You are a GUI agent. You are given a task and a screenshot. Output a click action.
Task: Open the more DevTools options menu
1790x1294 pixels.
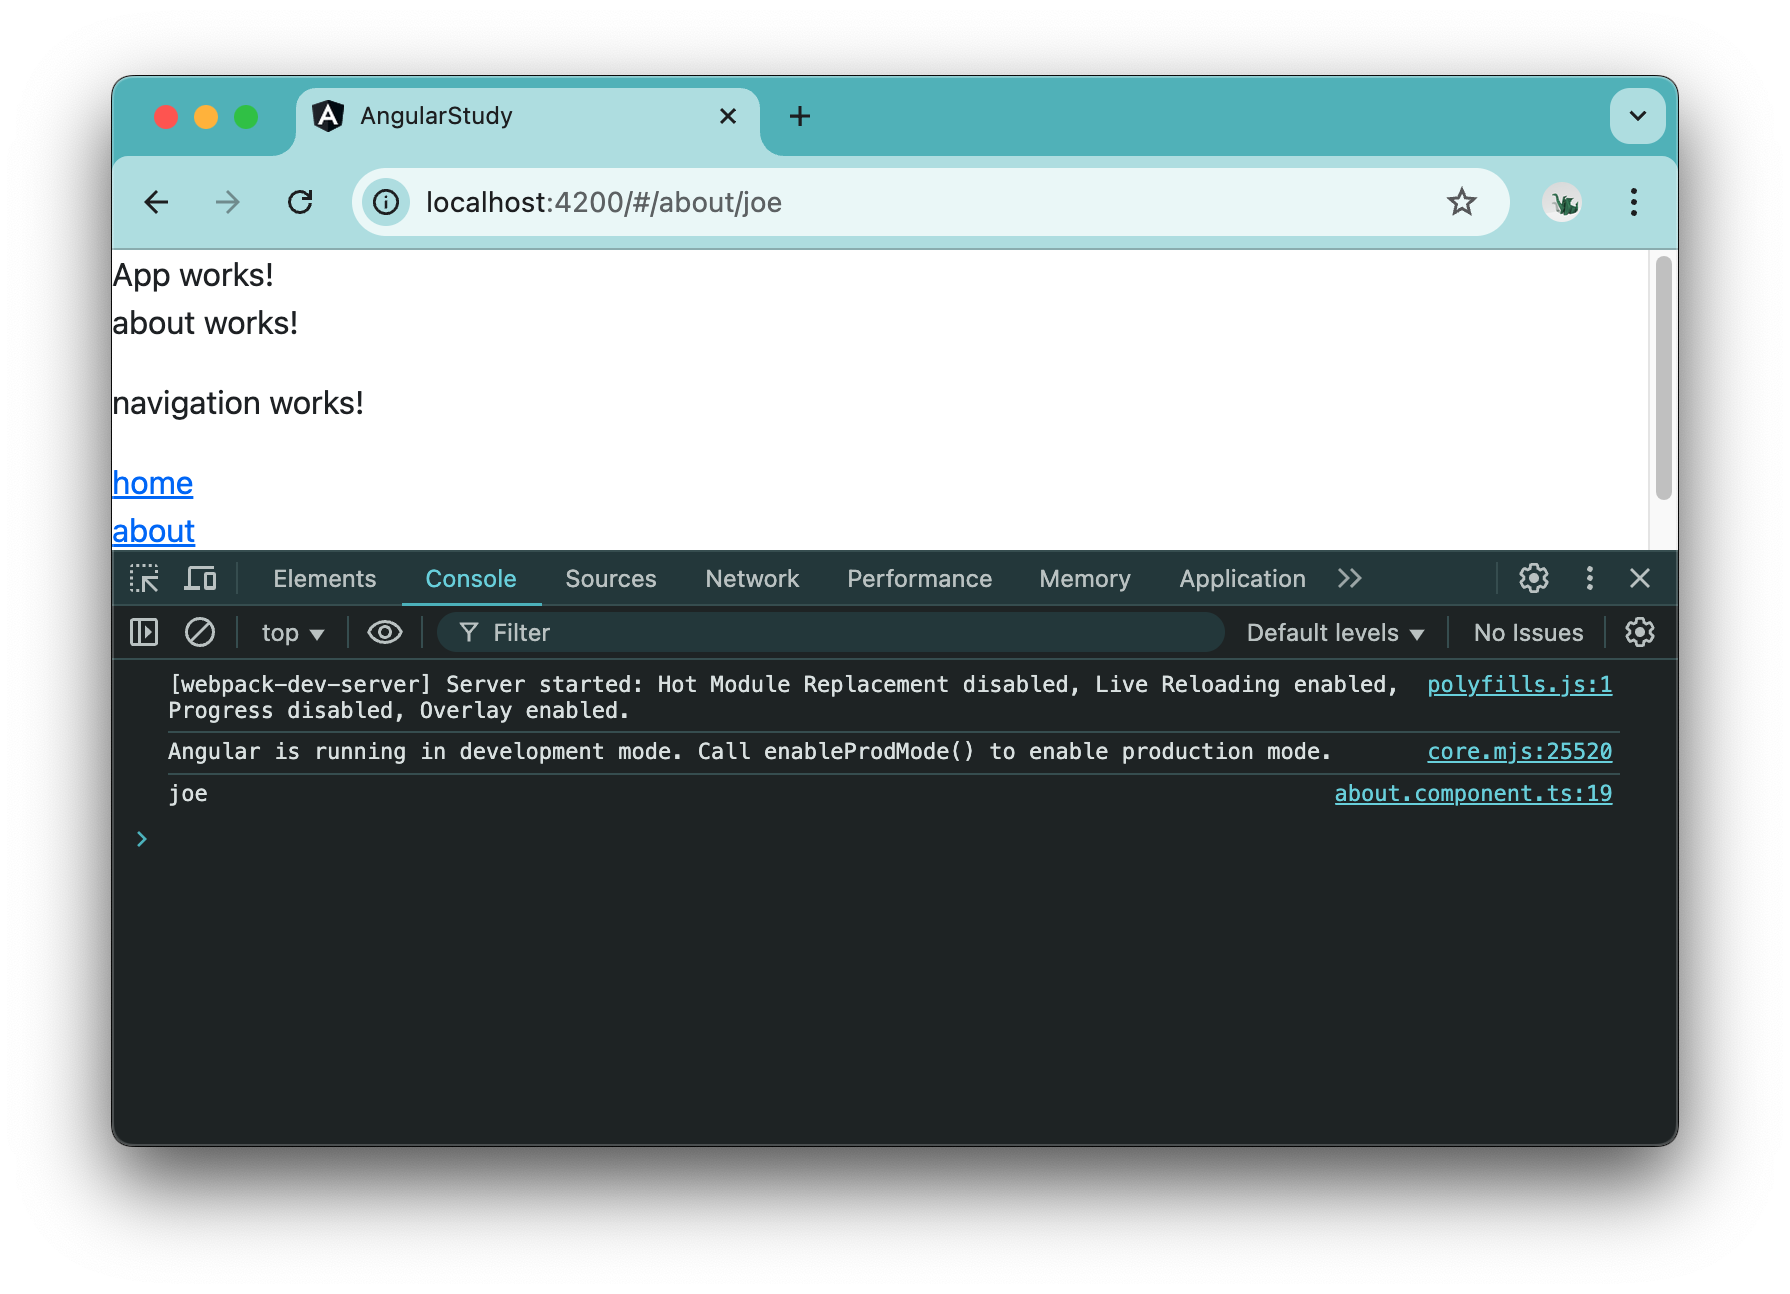[1589, 578]
